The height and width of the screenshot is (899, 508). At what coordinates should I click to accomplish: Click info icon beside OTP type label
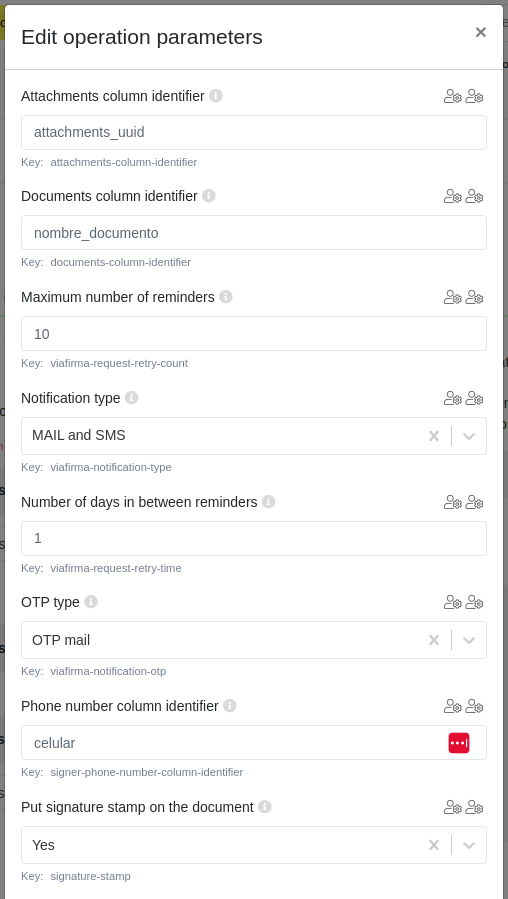91,601
